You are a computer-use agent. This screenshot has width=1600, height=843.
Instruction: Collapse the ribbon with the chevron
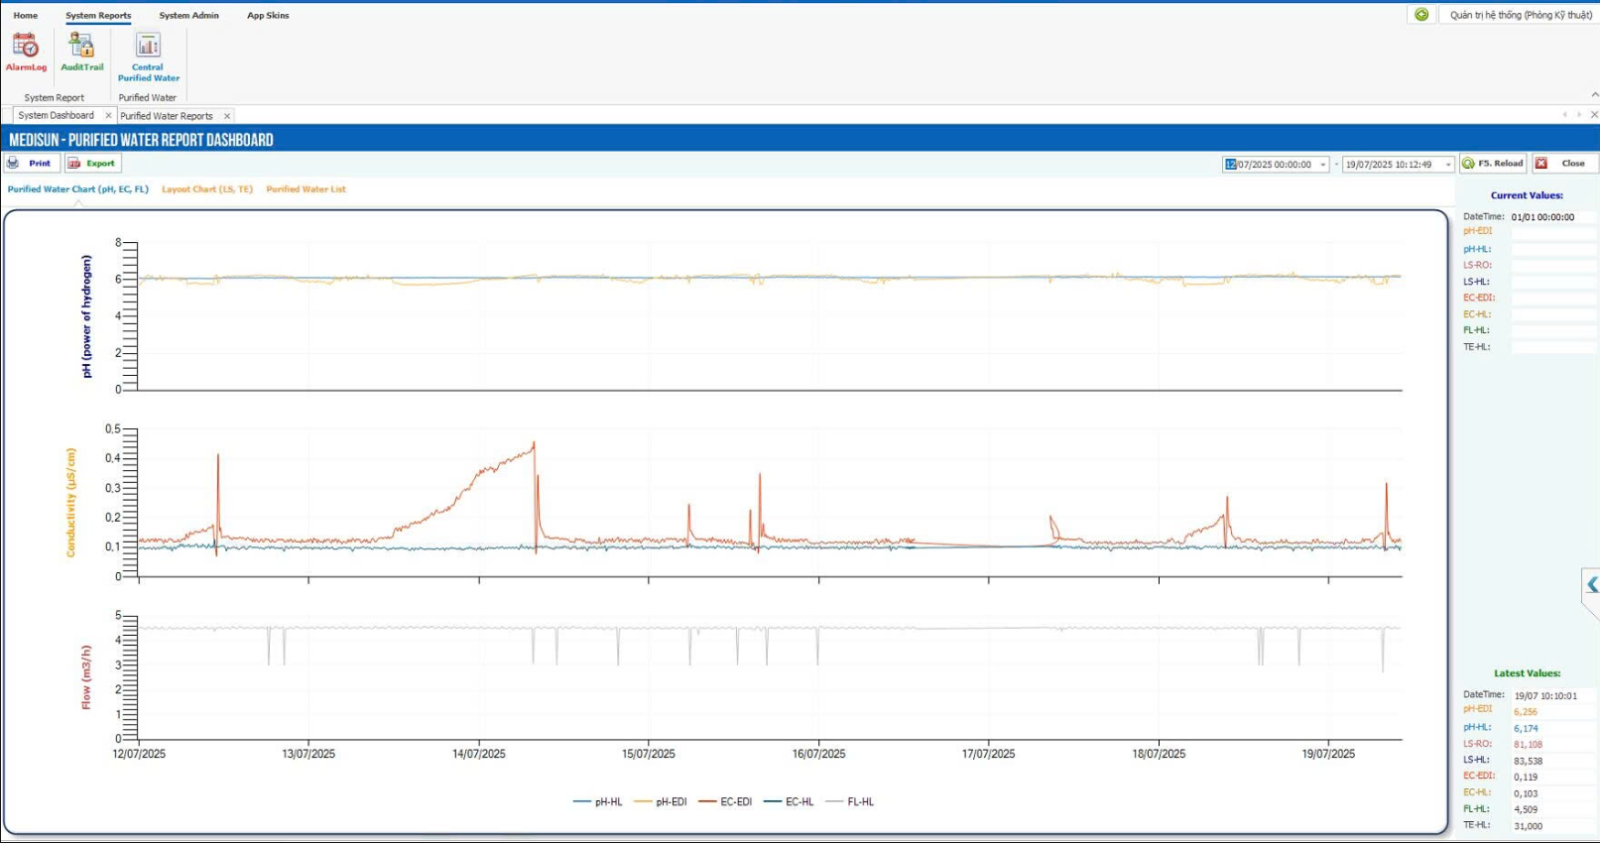1594,95
